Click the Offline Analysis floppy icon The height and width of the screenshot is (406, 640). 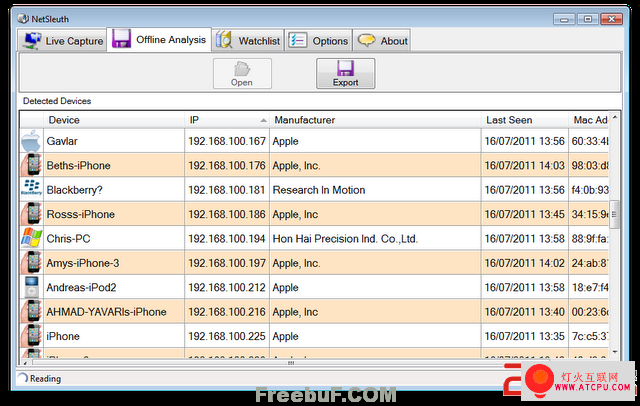121,39
